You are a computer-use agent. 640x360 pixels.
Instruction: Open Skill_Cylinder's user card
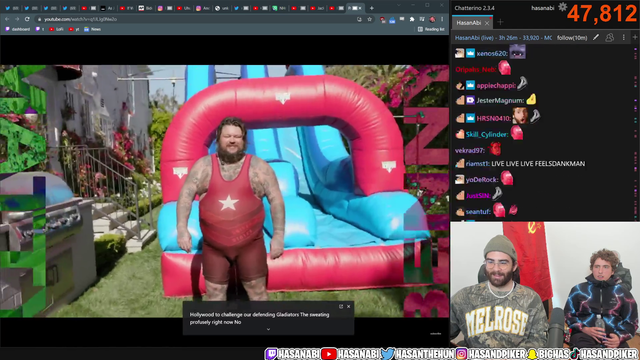[x=487, y=134]
